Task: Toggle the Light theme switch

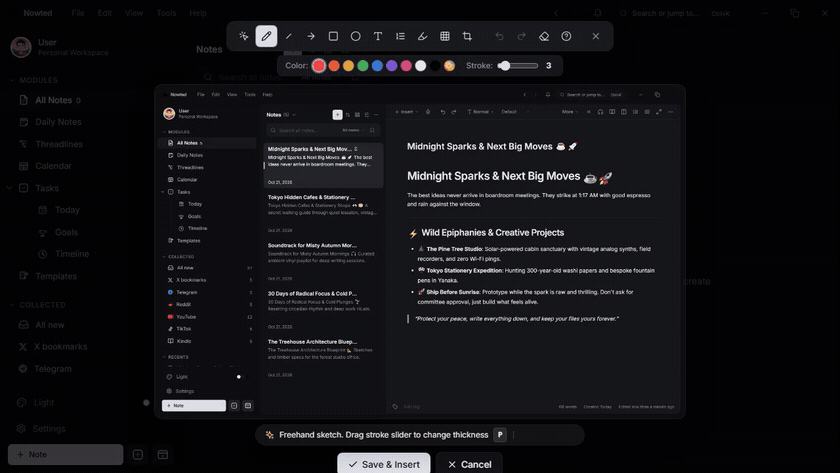Action: [146, 402]
